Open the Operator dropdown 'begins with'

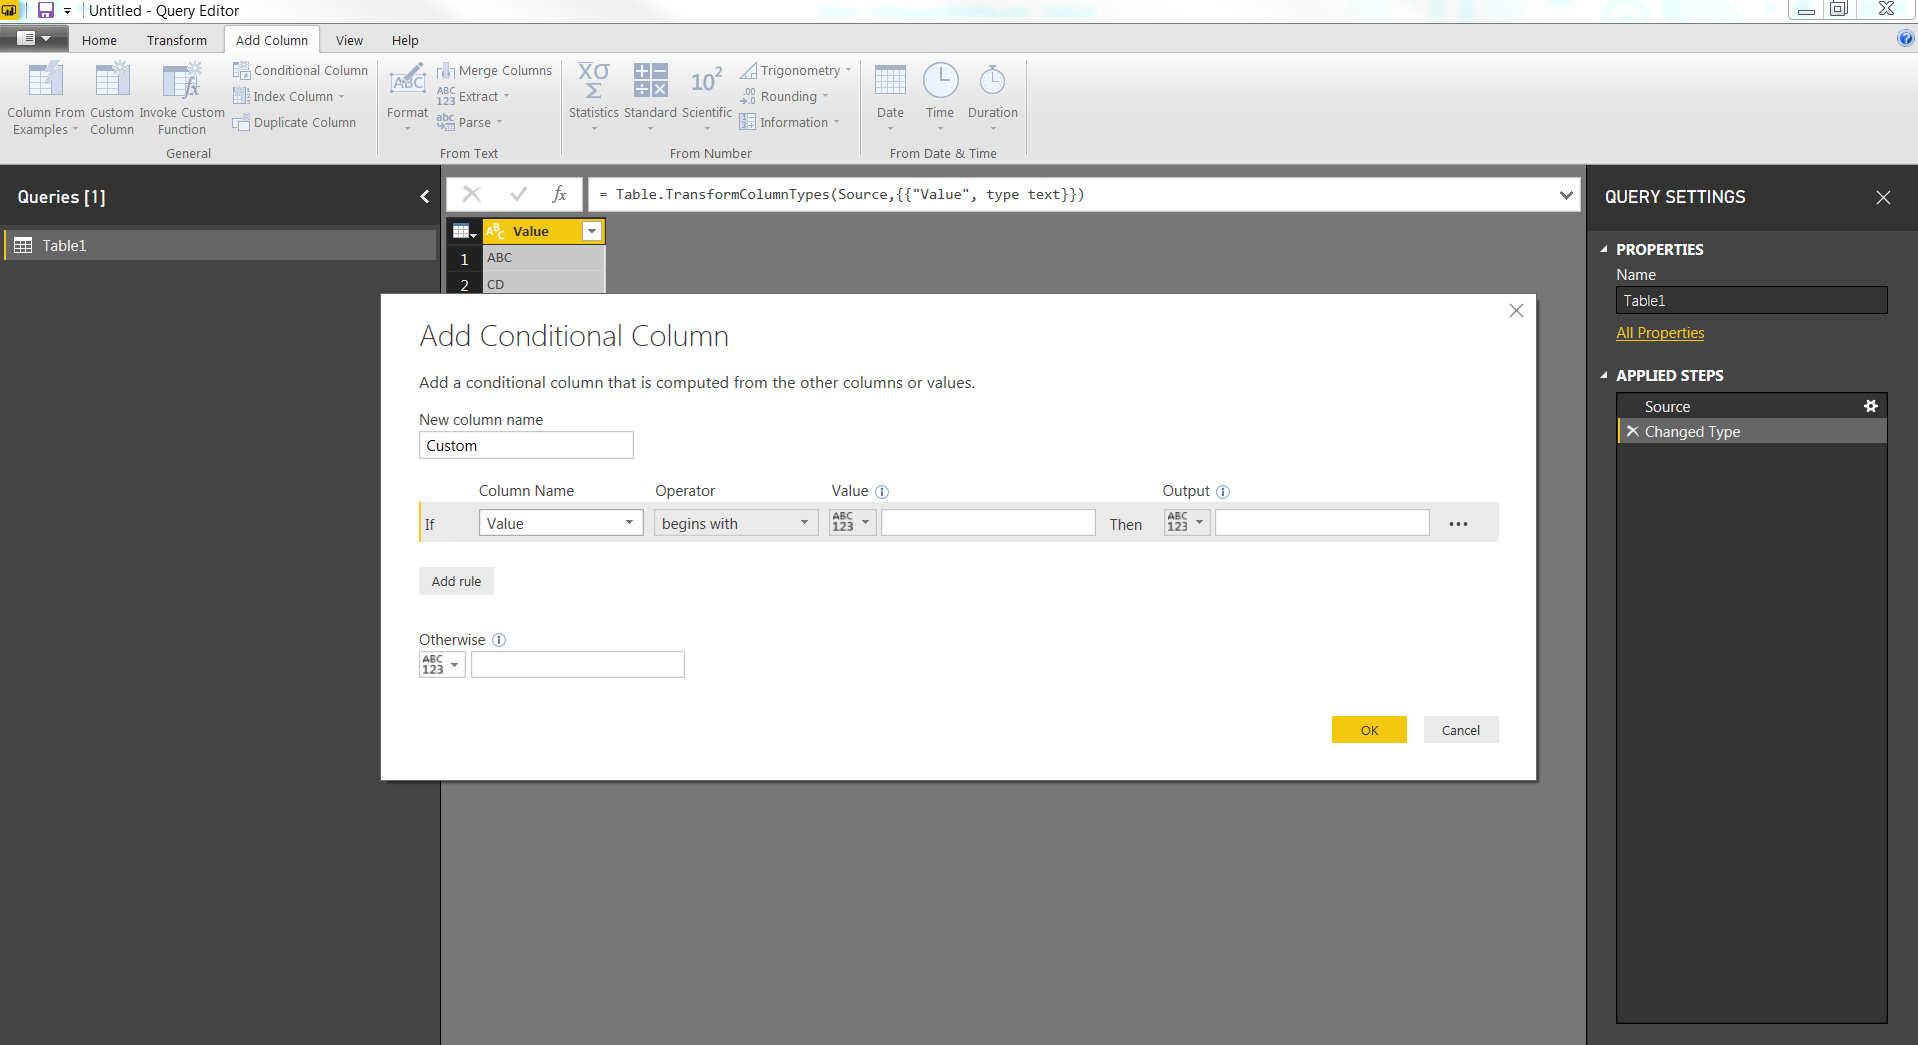pyautogui.click(x=737, y=523)
